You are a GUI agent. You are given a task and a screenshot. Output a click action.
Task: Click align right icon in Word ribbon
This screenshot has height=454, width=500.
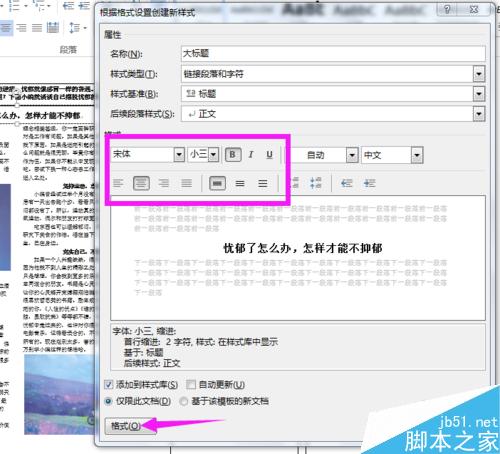click(21, 27)
